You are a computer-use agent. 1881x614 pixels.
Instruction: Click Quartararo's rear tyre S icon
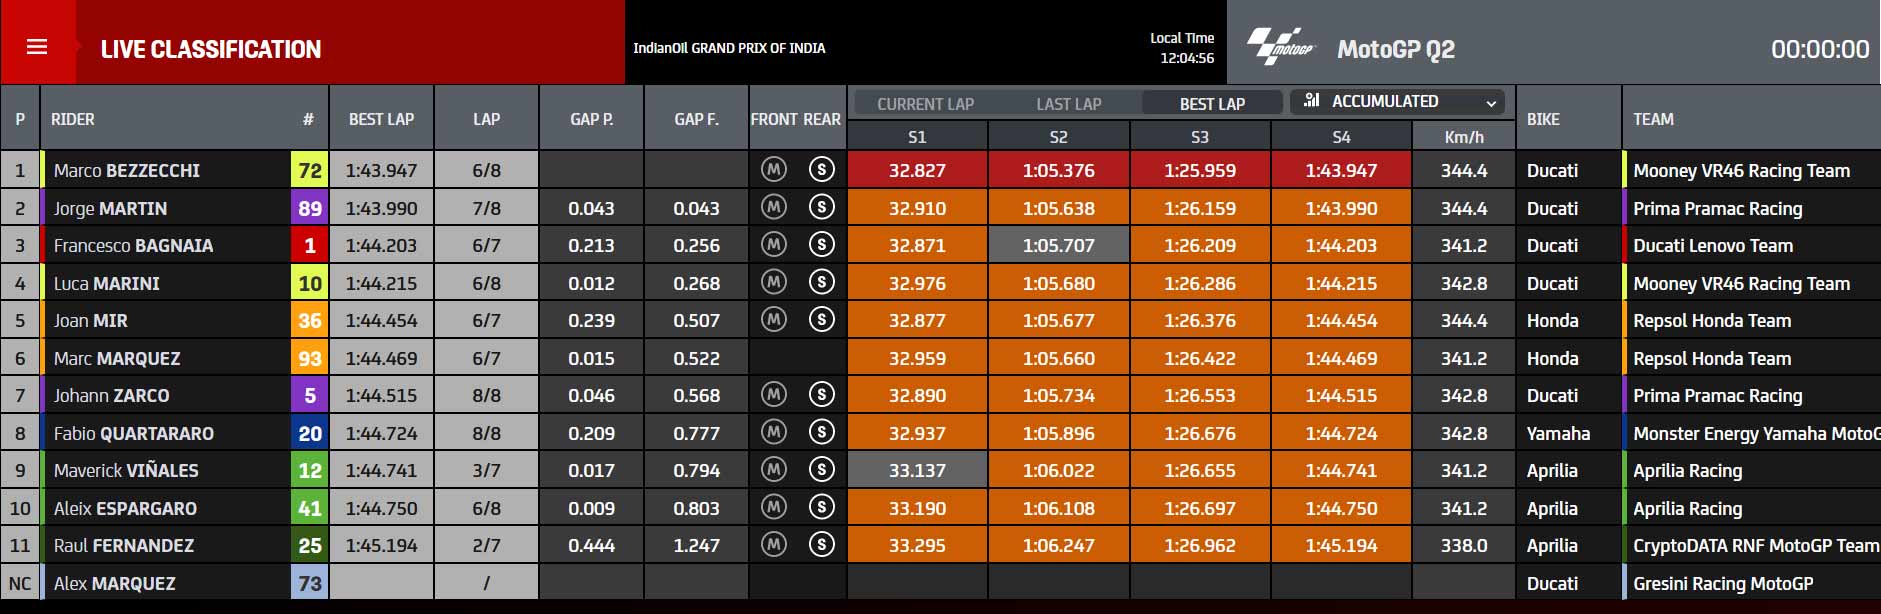click(x=822, y=433)
